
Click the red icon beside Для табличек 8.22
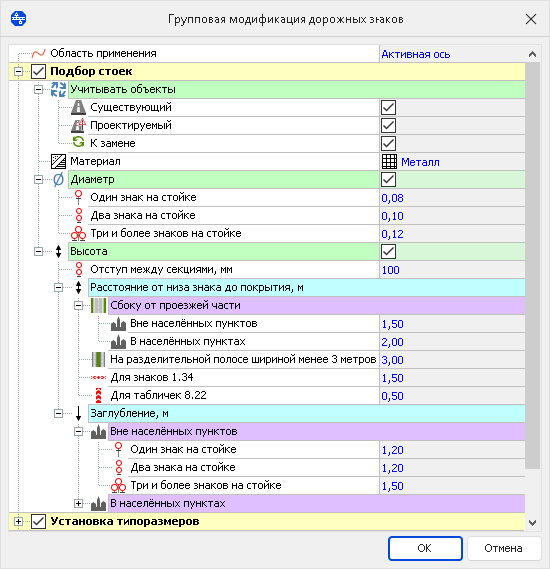coord(98,396)
